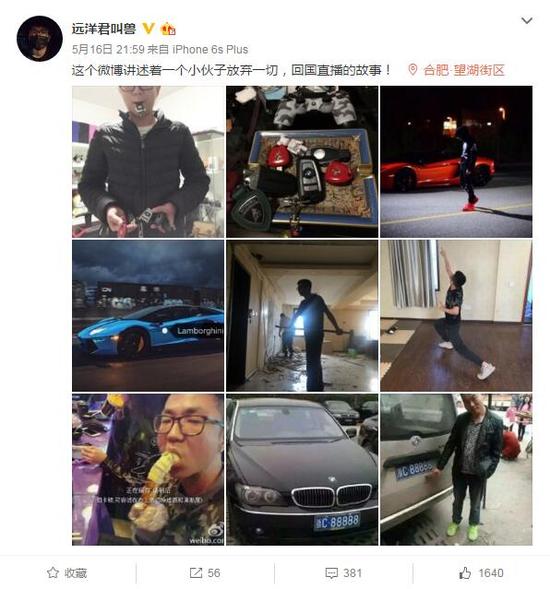The width and height of the screenshot is (550, 589).
Task: Click the iPhone 6s Plus source link
Action: point(210,49)
